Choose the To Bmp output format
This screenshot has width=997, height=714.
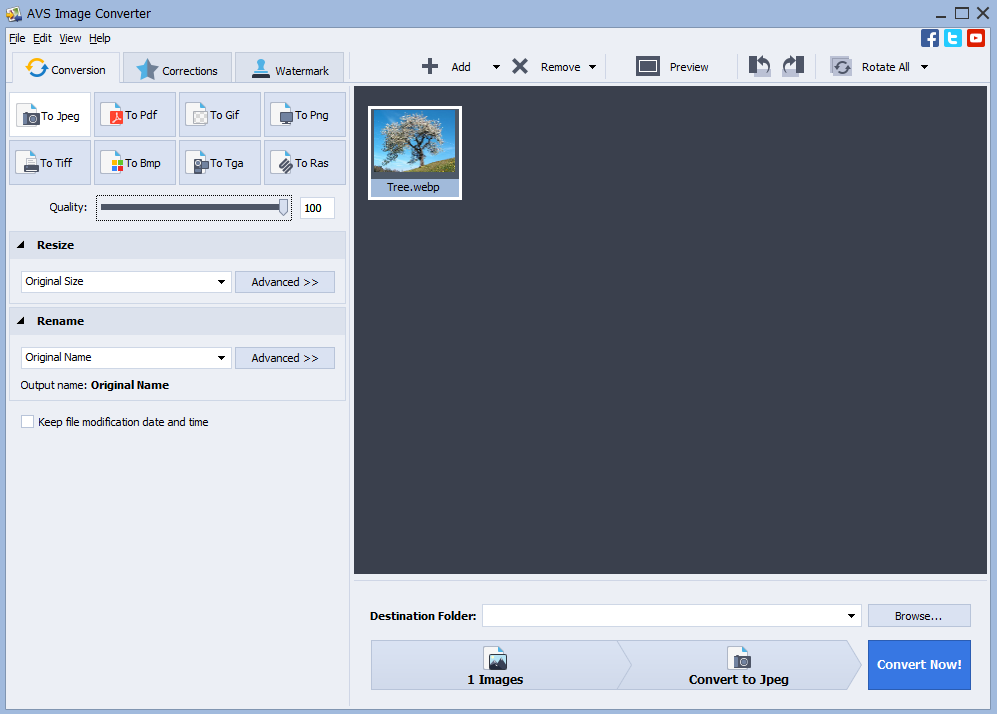(135, 163)
